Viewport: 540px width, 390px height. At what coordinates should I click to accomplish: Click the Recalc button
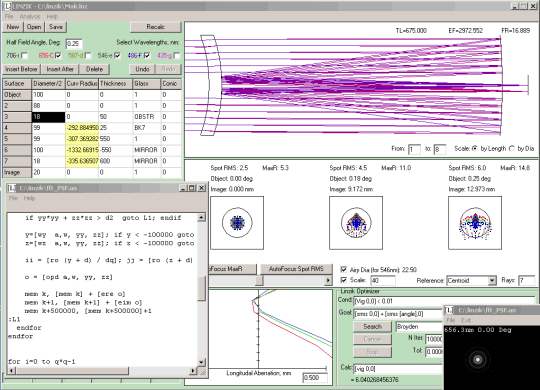click(x=155, y=27)
